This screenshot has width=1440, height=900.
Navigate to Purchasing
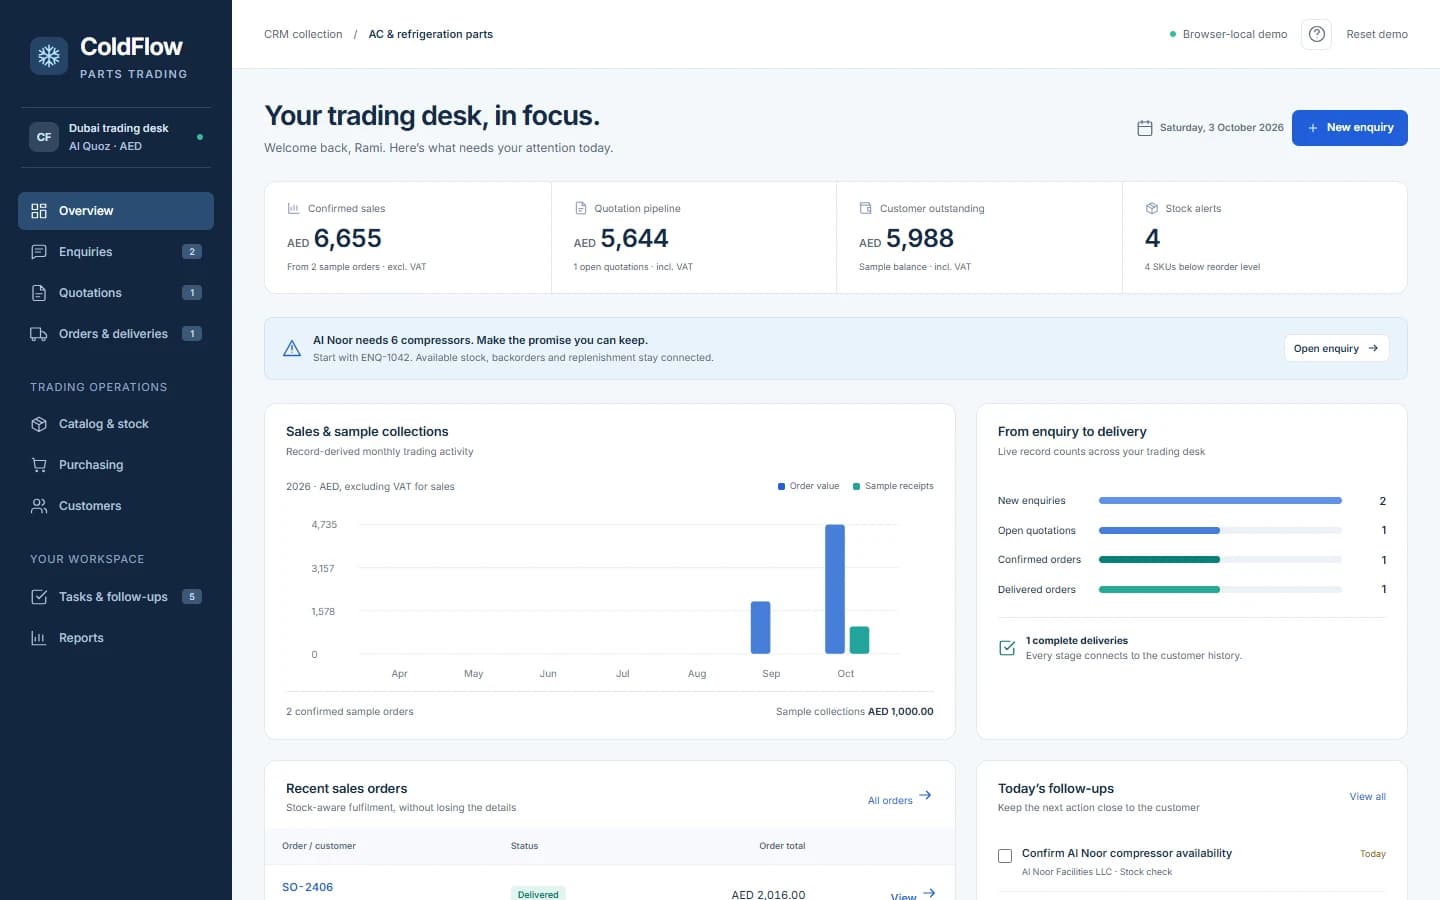(116, 465)
